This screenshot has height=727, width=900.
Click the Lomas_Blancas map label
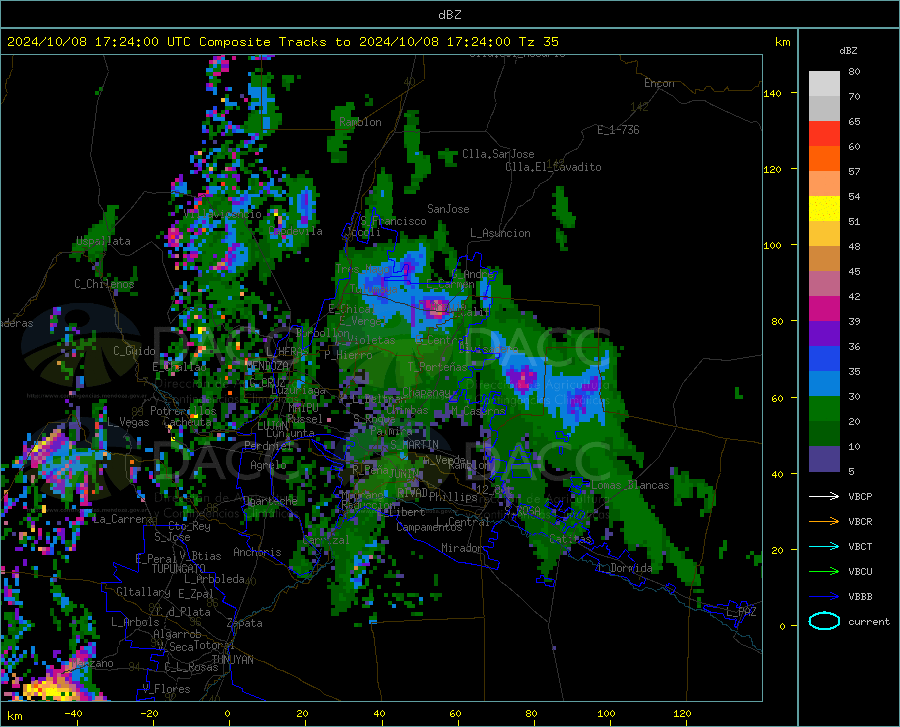[x=630, y=485]
